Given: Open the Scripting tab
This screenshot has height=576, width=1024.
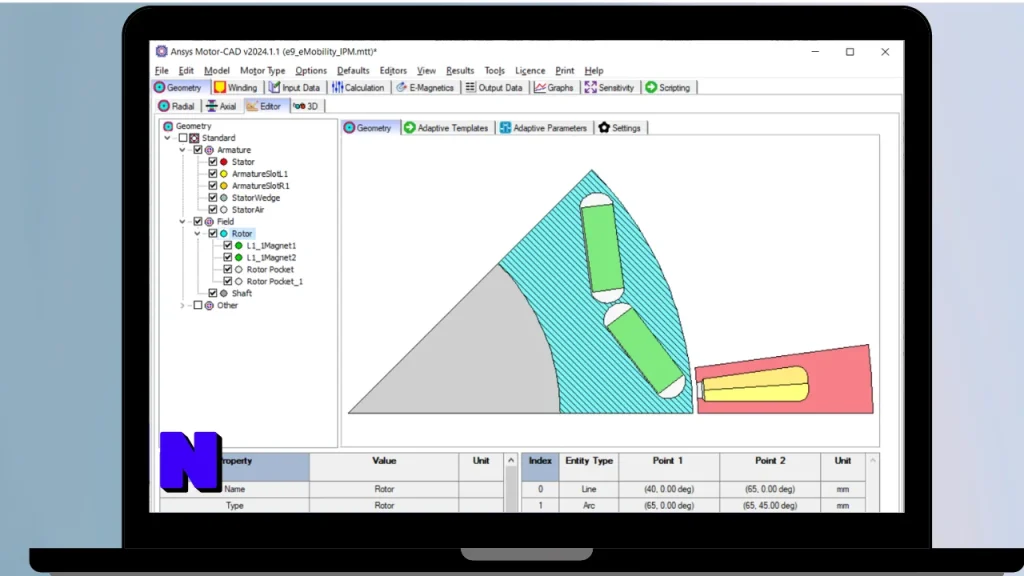Looking at the screenshot, I should (668, 88).
